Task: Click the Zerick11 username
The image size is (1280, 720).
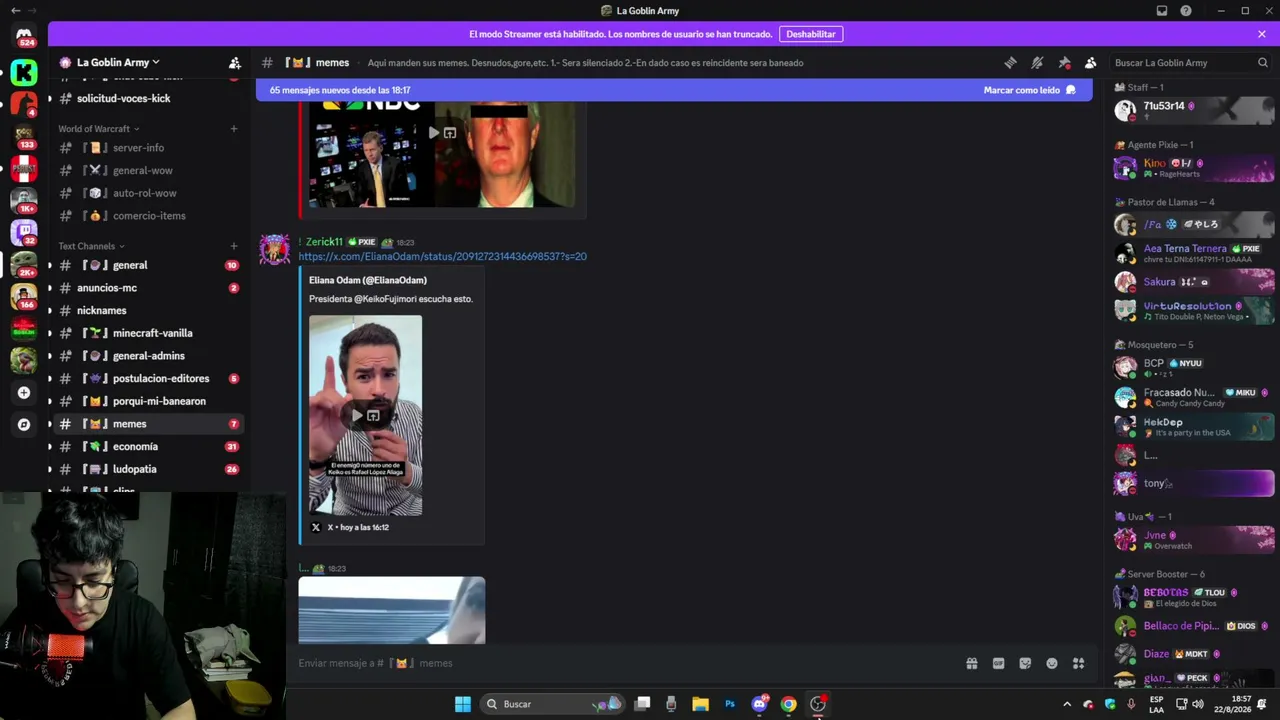Action: (324, 242)
